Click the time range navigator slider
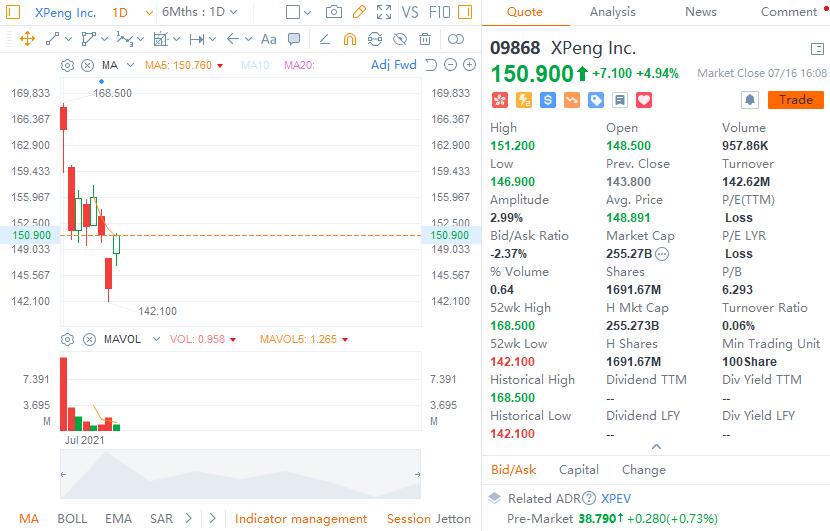 pyautogui.click(x=240, y=474)
